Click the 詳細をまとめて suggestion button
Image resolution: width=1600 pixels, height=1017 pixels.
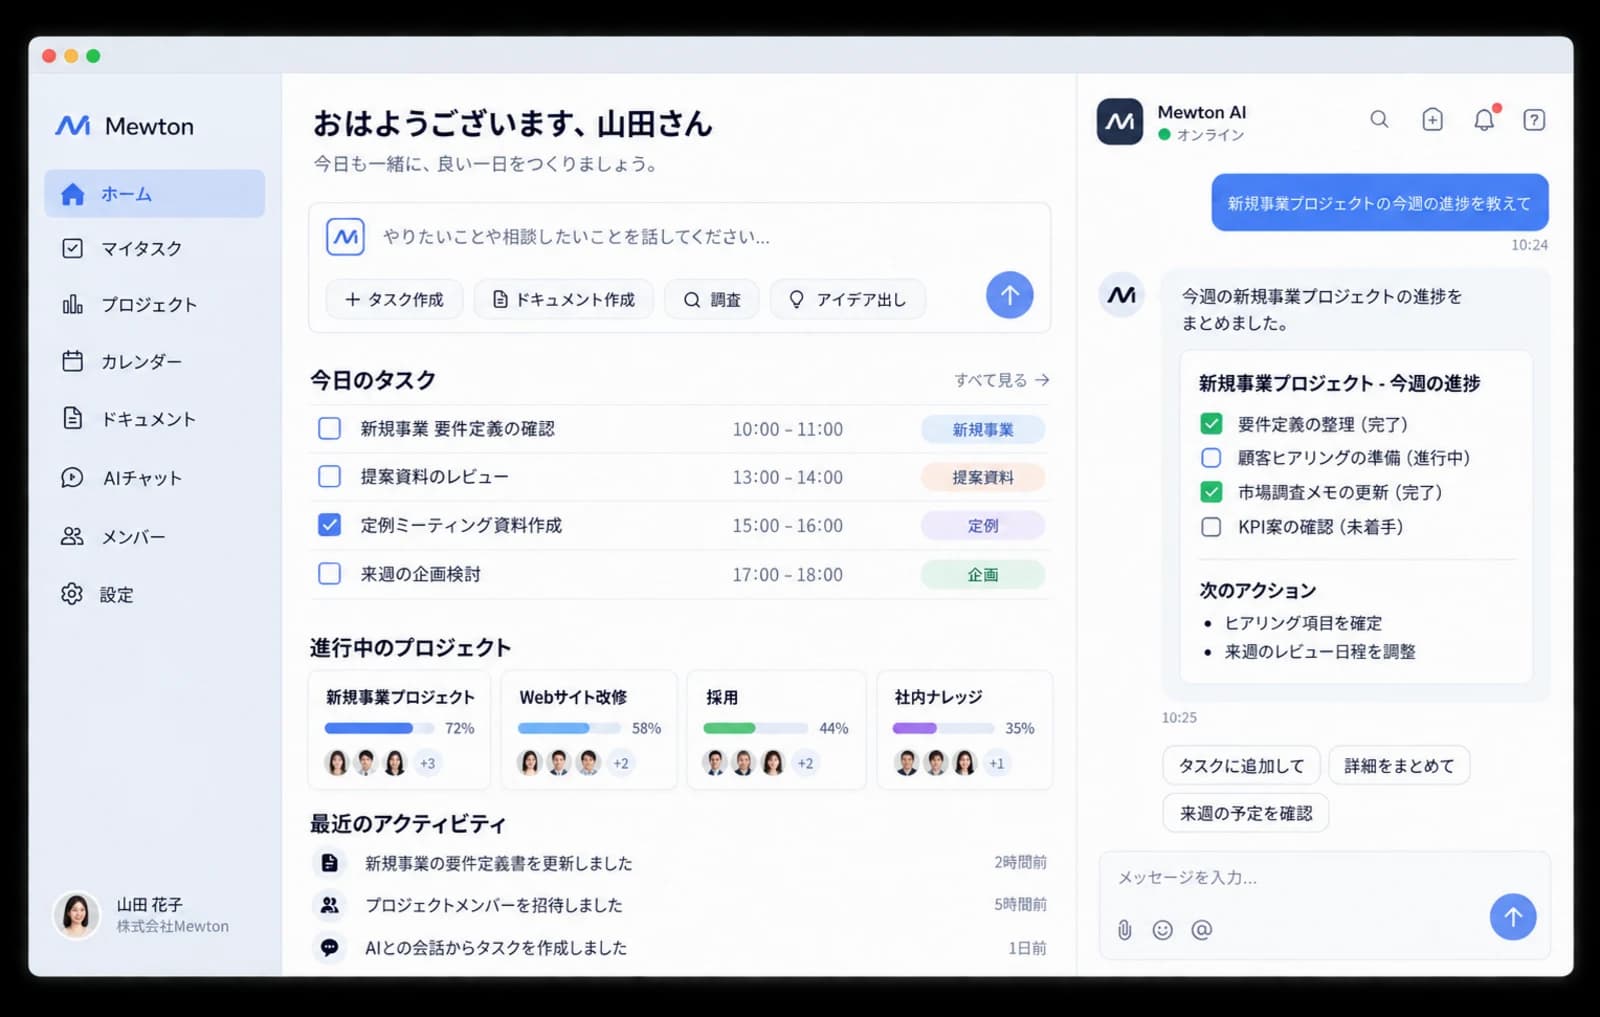(1399, 766)
